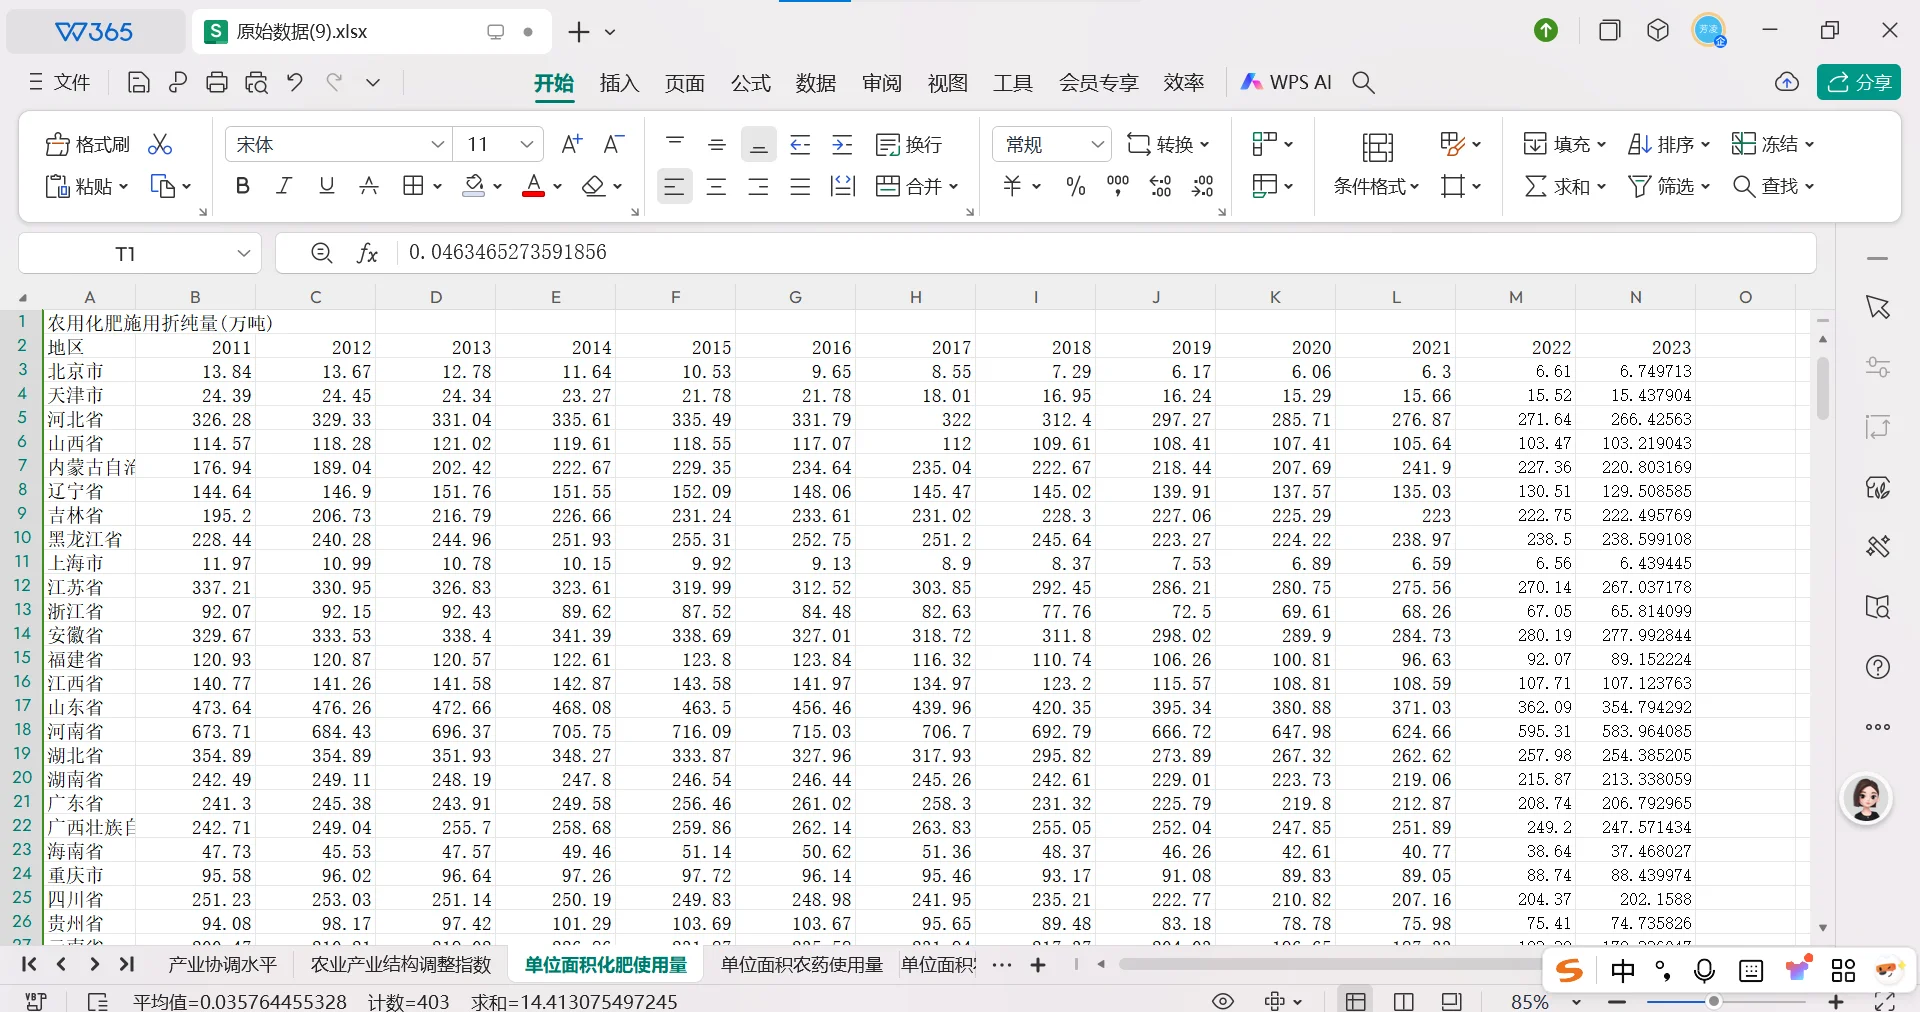Apply middle vertical alignment
Image resolution: width=1920 pixels, height=1012 pixels.
717,145
